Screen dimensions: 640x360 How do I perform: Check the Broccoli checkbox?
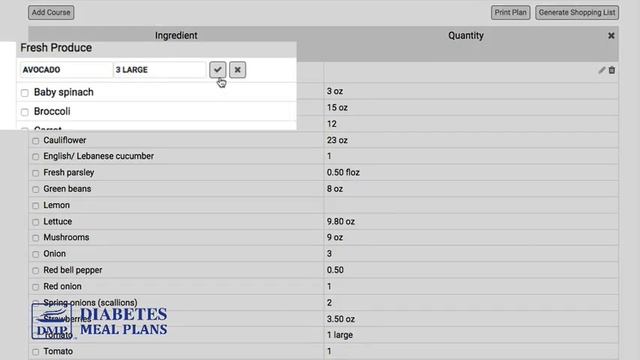point(25,112)
